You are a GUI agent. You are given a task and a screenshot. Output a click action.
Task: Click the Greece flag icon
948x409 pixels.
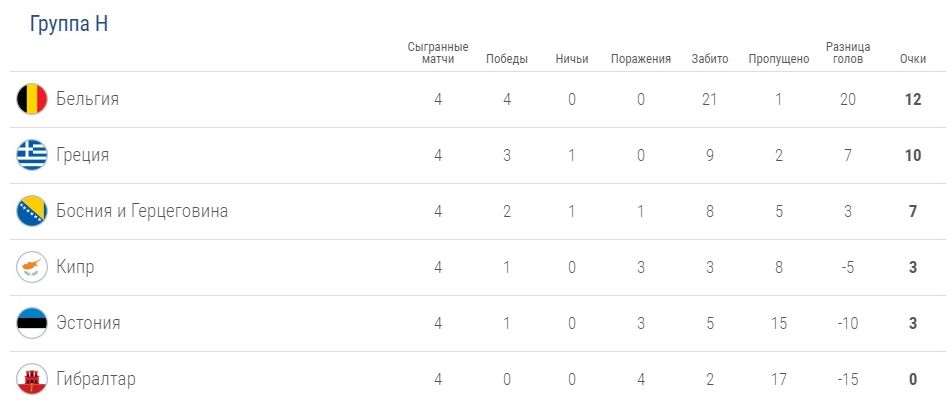(x=32, y=155)
